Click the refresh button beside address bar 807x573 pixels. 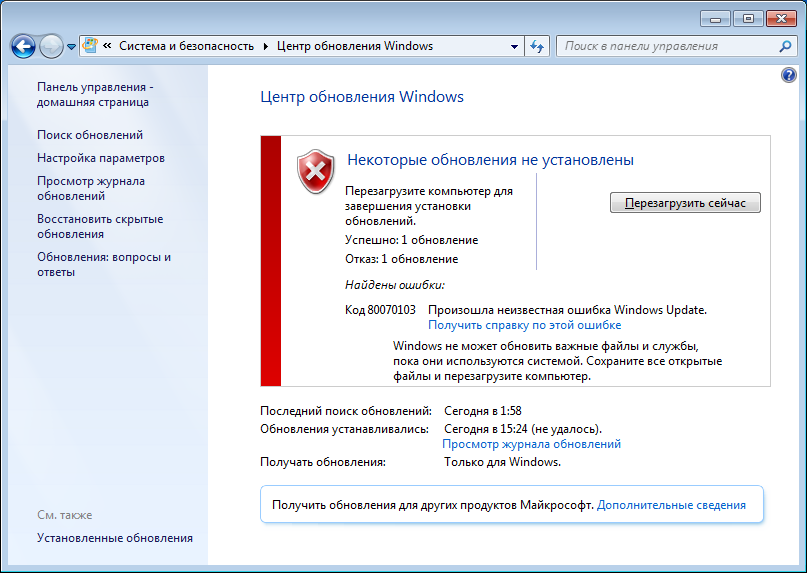pyautogui.click(x=537, y=46)
